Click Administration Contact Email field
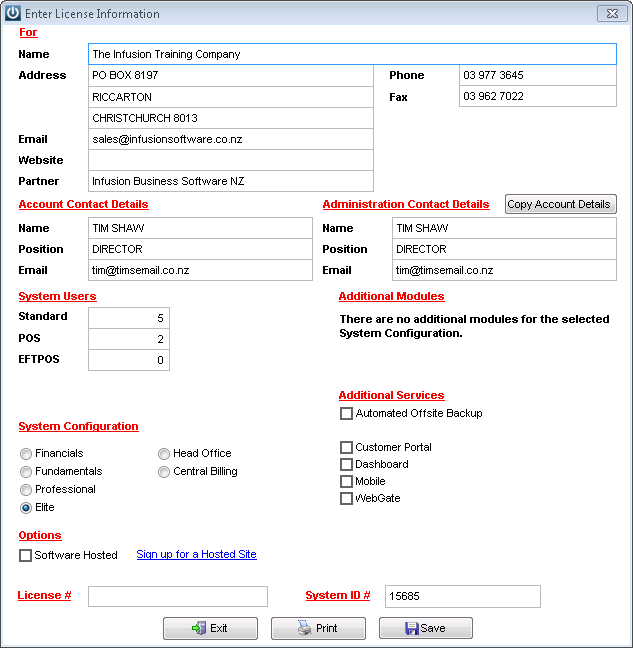This screenshot has height=648, width=633. [x=504, y=270]
